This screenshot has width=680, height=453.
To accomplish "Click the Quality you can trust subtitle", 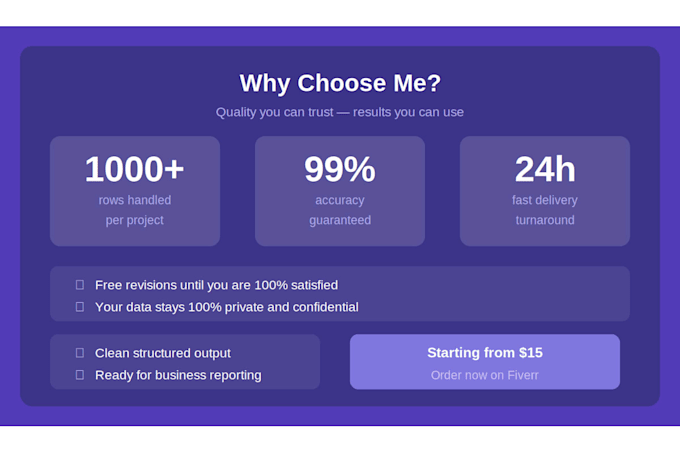I will click(340, 112).
